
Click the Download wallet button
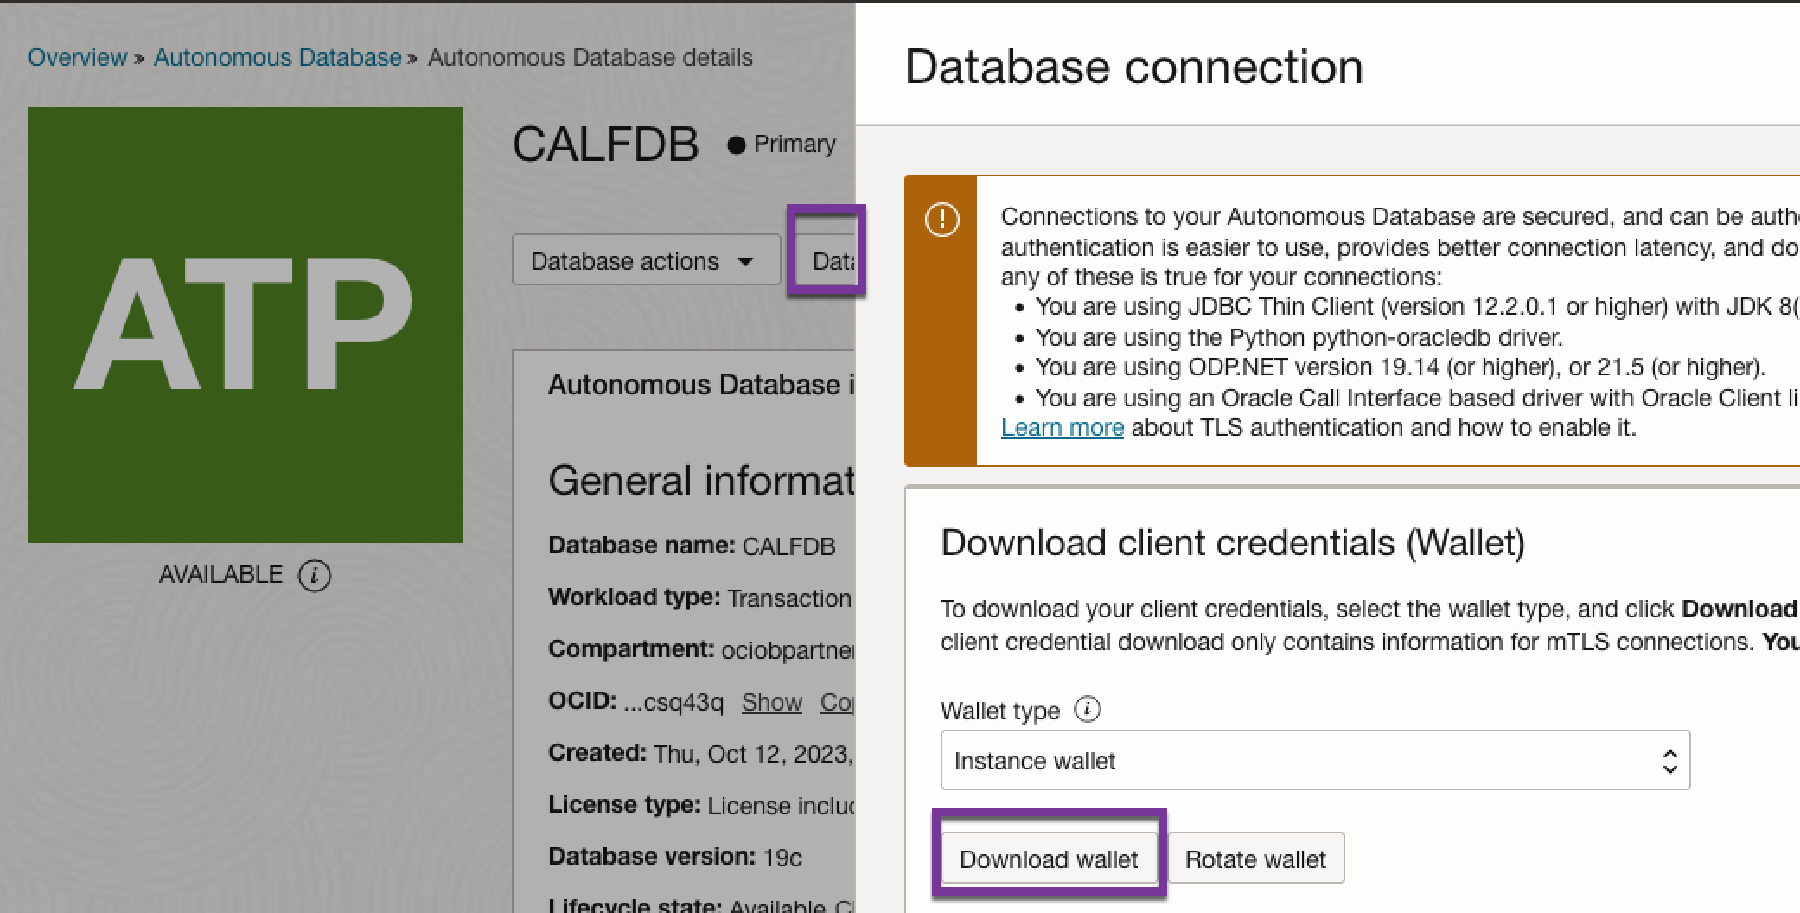[x=1048, y=858]
